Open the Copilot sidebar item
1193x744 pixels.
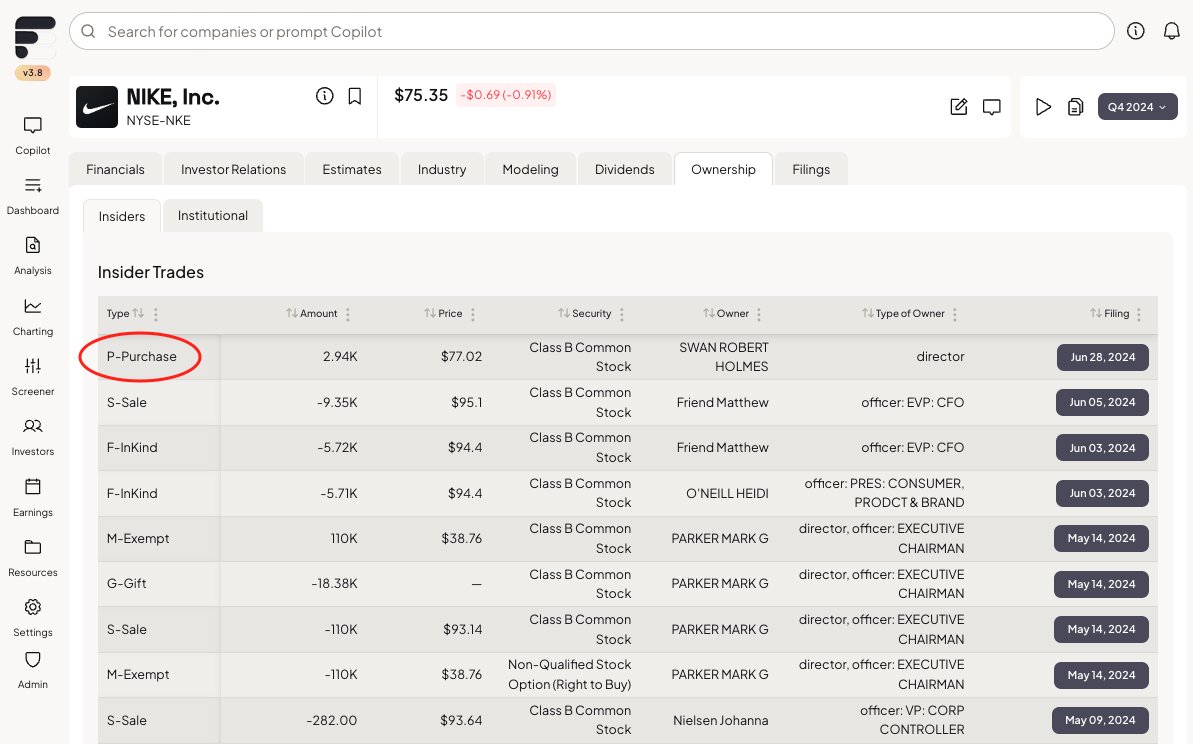(33, 135)
